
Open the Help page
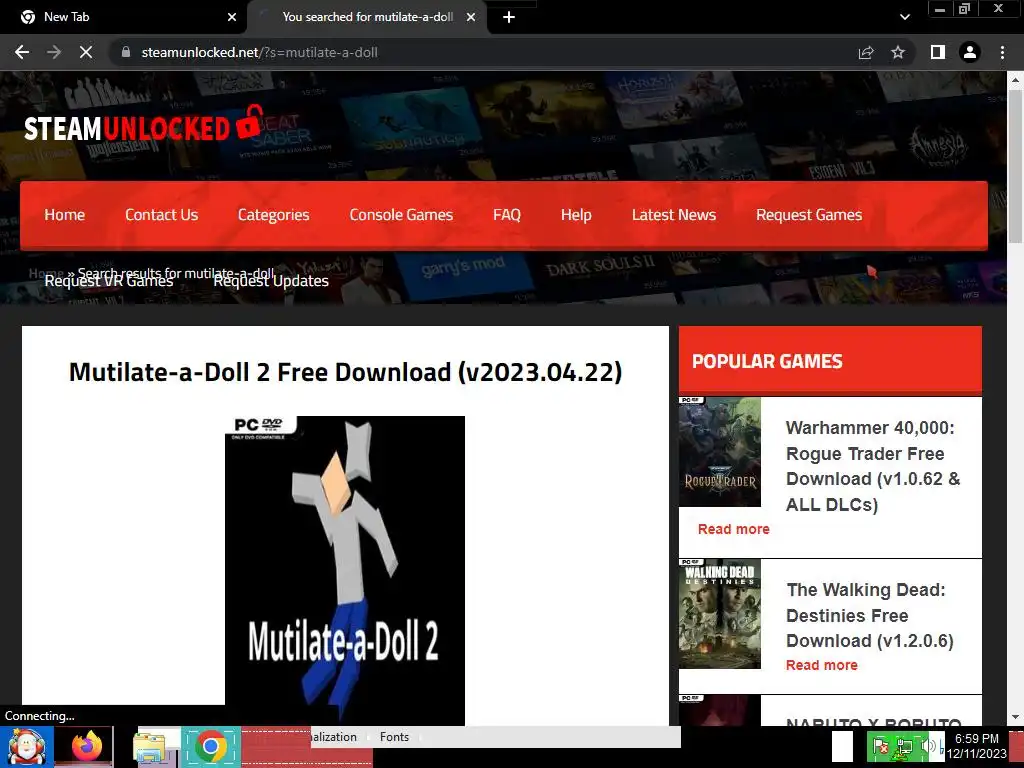(576, 215)
